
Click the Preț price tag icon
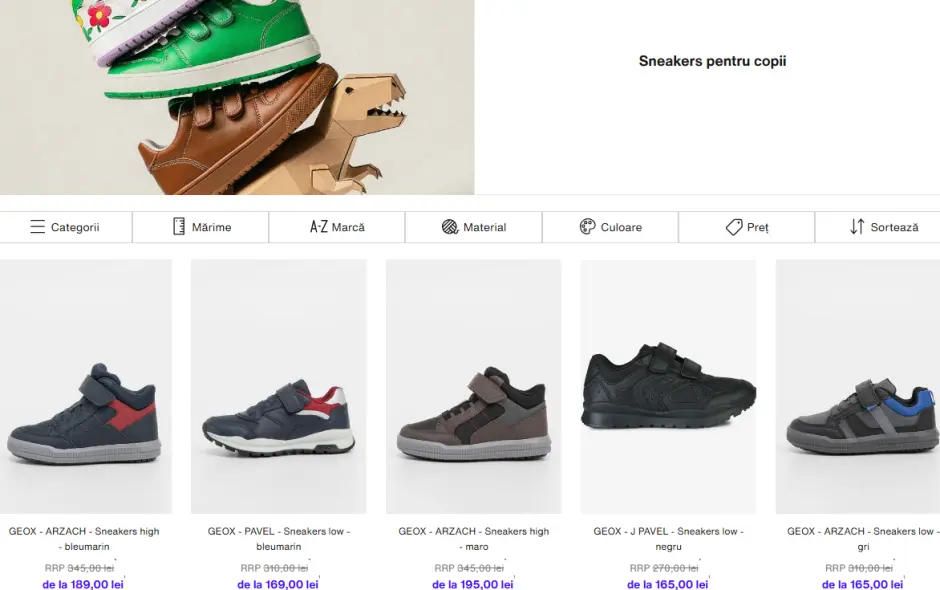pos(734,227)
